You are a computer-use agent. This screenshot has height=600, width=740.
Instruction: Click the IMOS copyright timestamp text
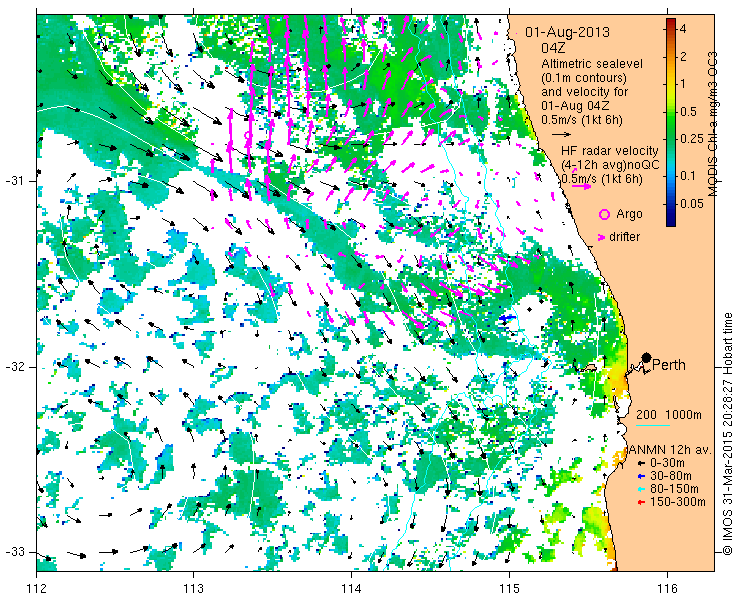coord(727,434)
